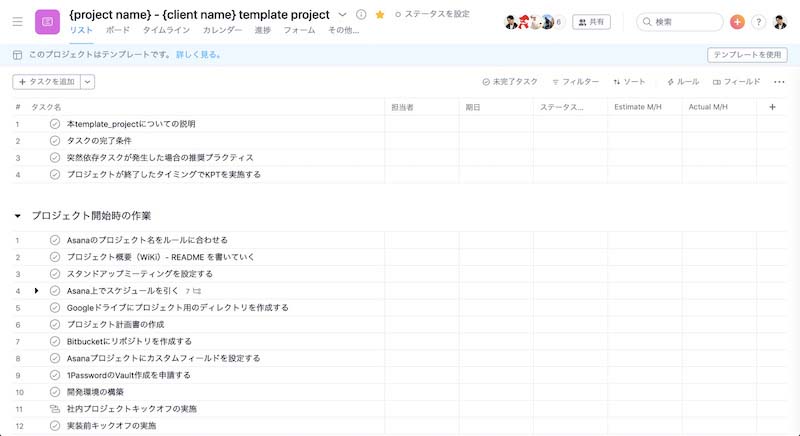The image size is (800, 436).
Task: Complete task 本template_projectについての説明
Action: [x=55, y=124]
